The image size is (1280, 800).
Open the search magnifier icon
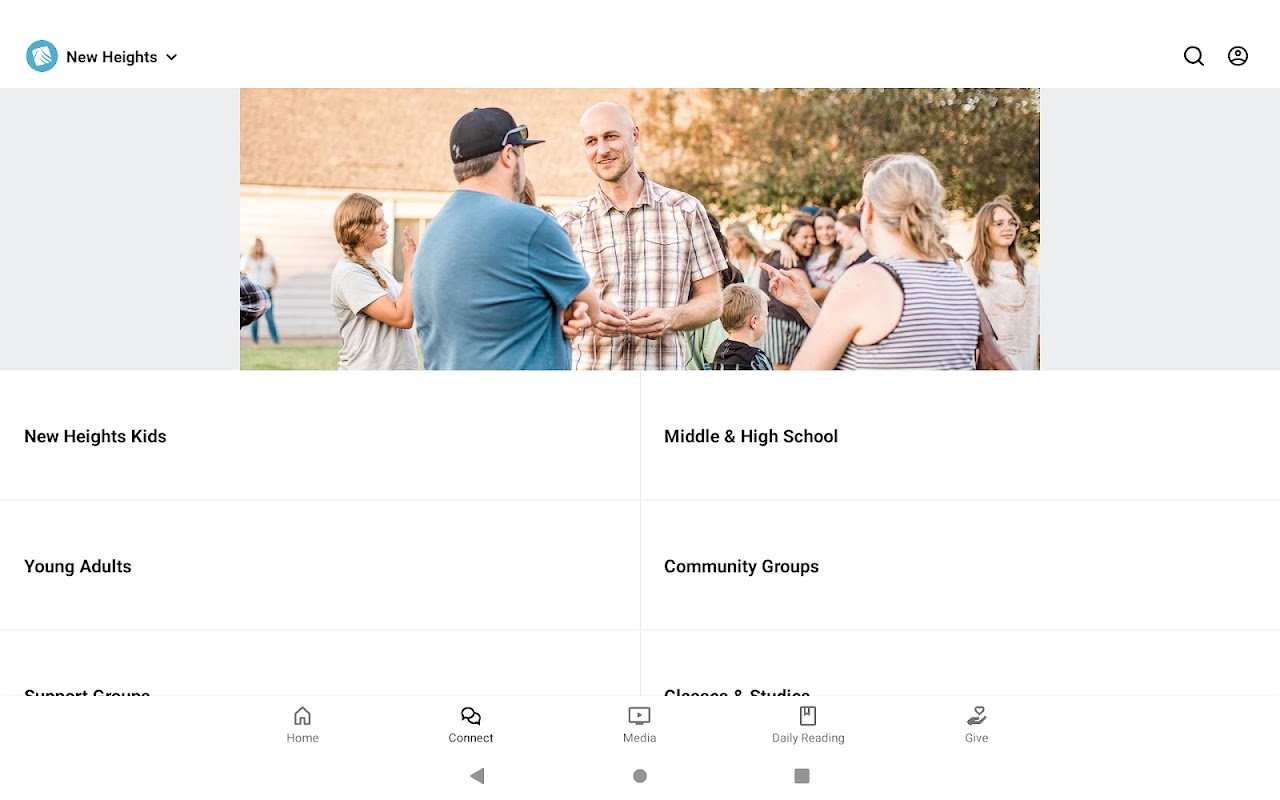point(1194,56)
